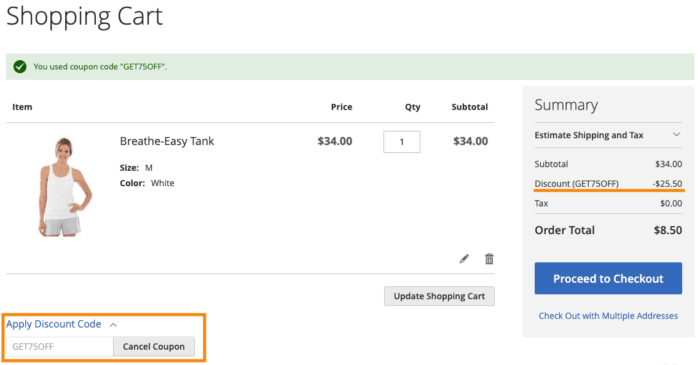Click the Order Total label
Screen dimensions: 700x365
[565, 230]
